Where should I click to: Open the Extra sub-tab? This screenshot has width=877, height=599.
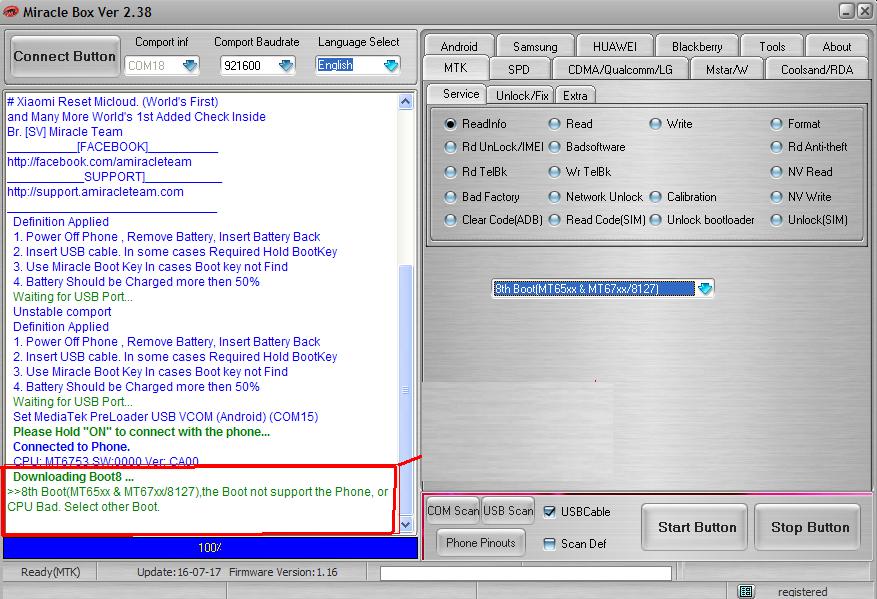pyautogui.click(x=575, y=95)
